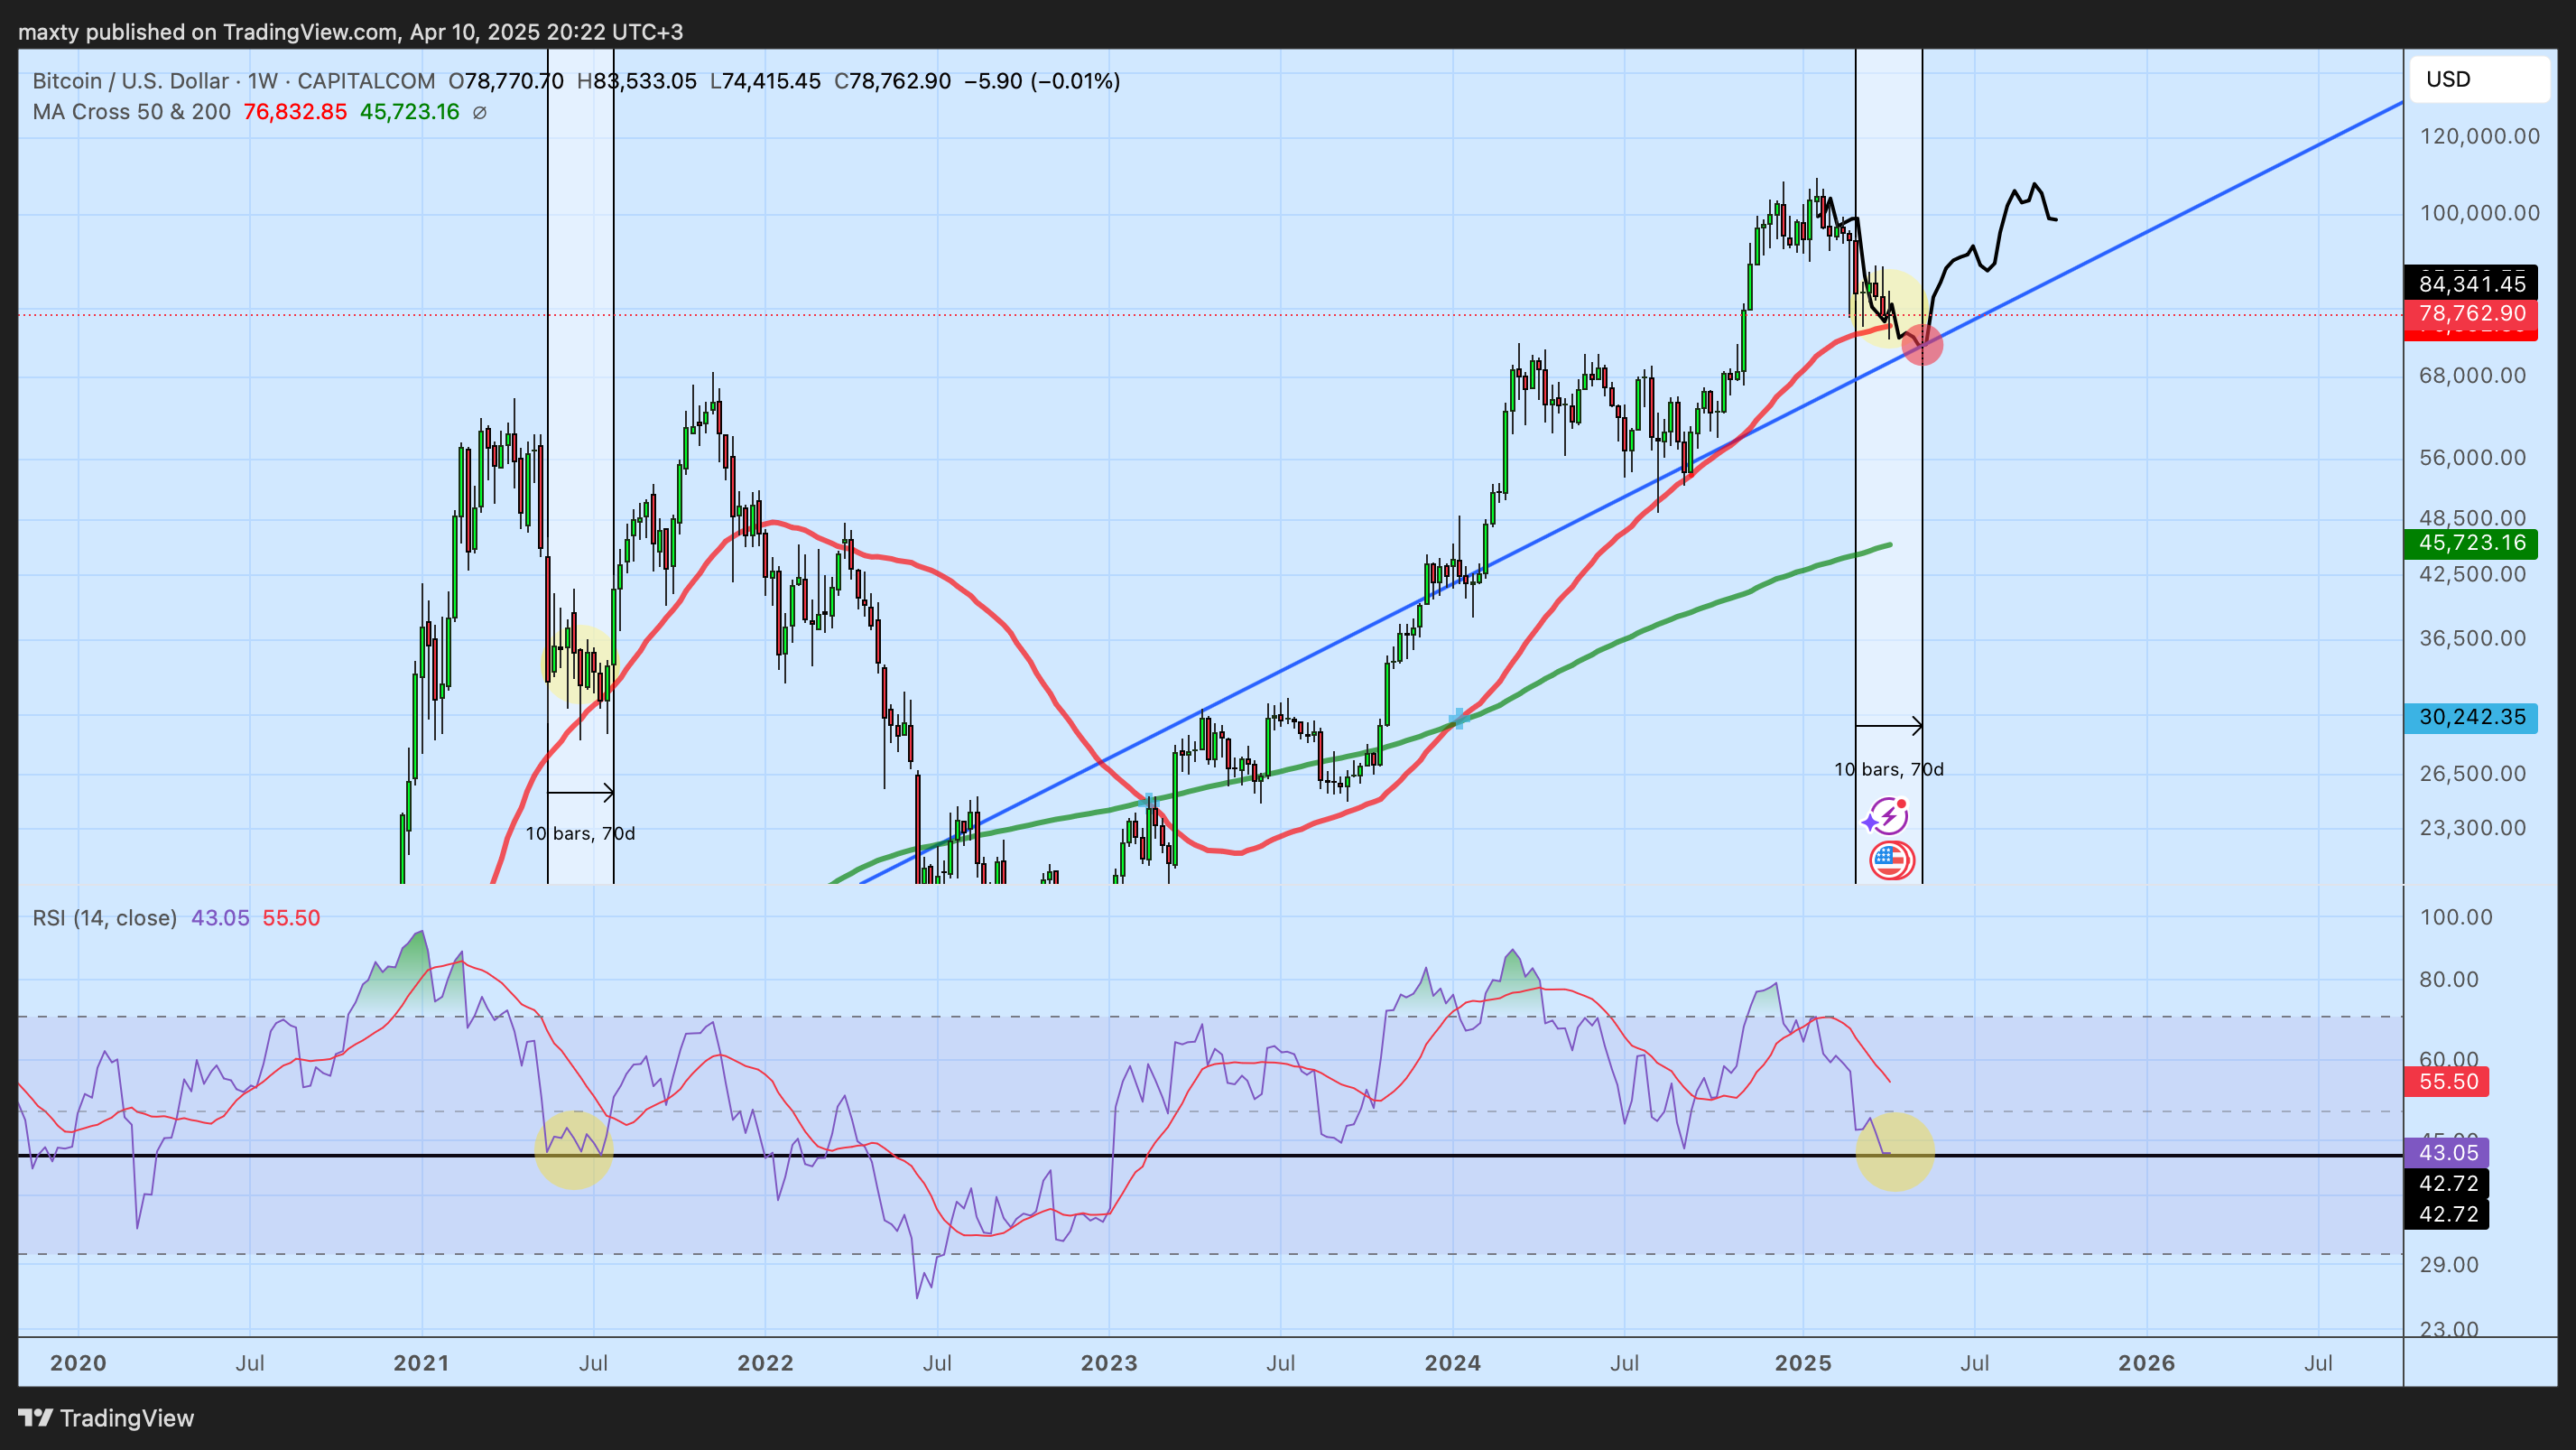Click the 56,000.00 price axis tick
This screenshot has height=1450, width=2576.
pyautogui.click(x=2472, y=458)
